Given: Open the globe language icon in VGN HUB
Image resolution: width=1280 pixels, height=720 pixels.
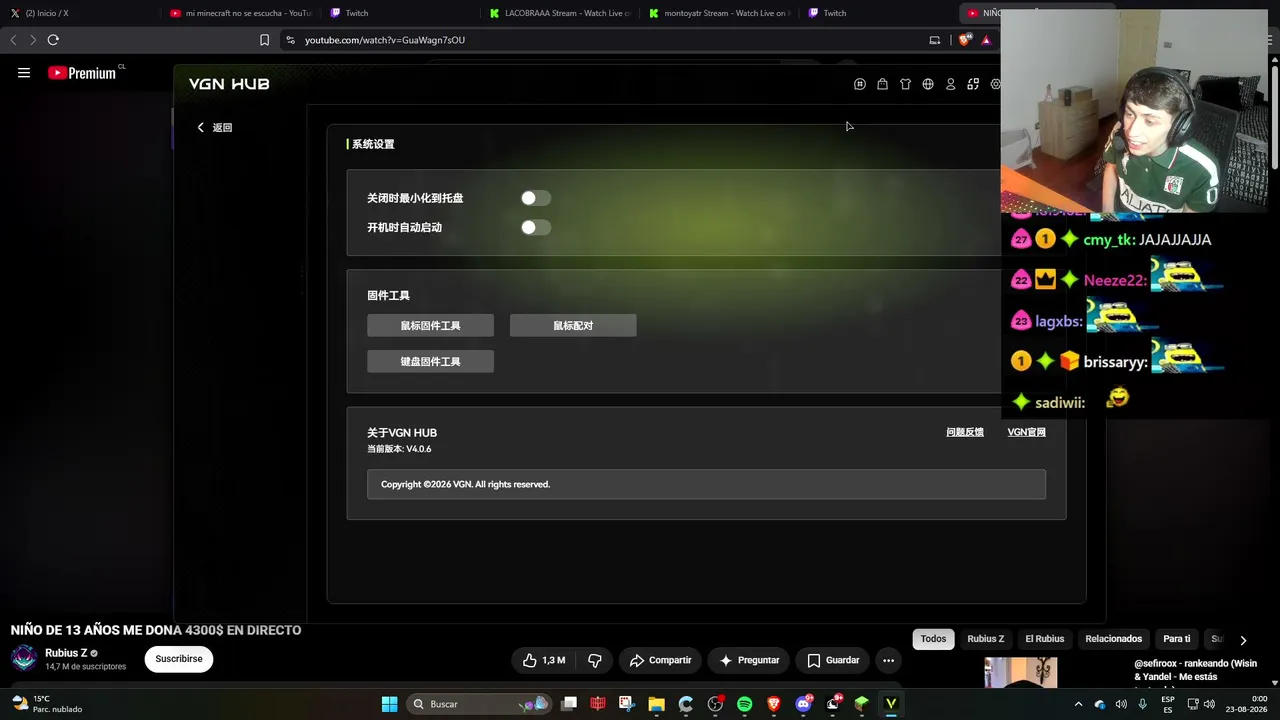Looking at the screenshot, I should 928,84.
